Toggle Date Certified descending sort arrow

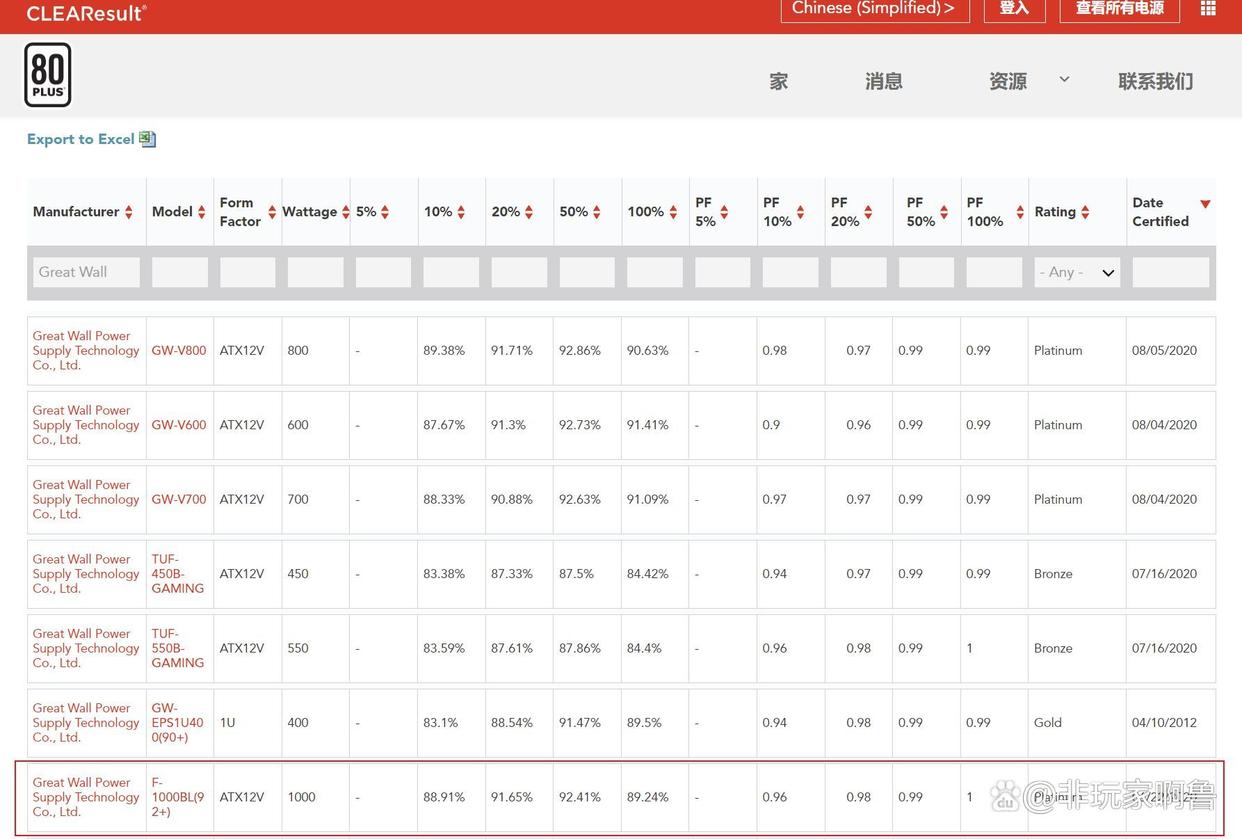coord(1205,204)
